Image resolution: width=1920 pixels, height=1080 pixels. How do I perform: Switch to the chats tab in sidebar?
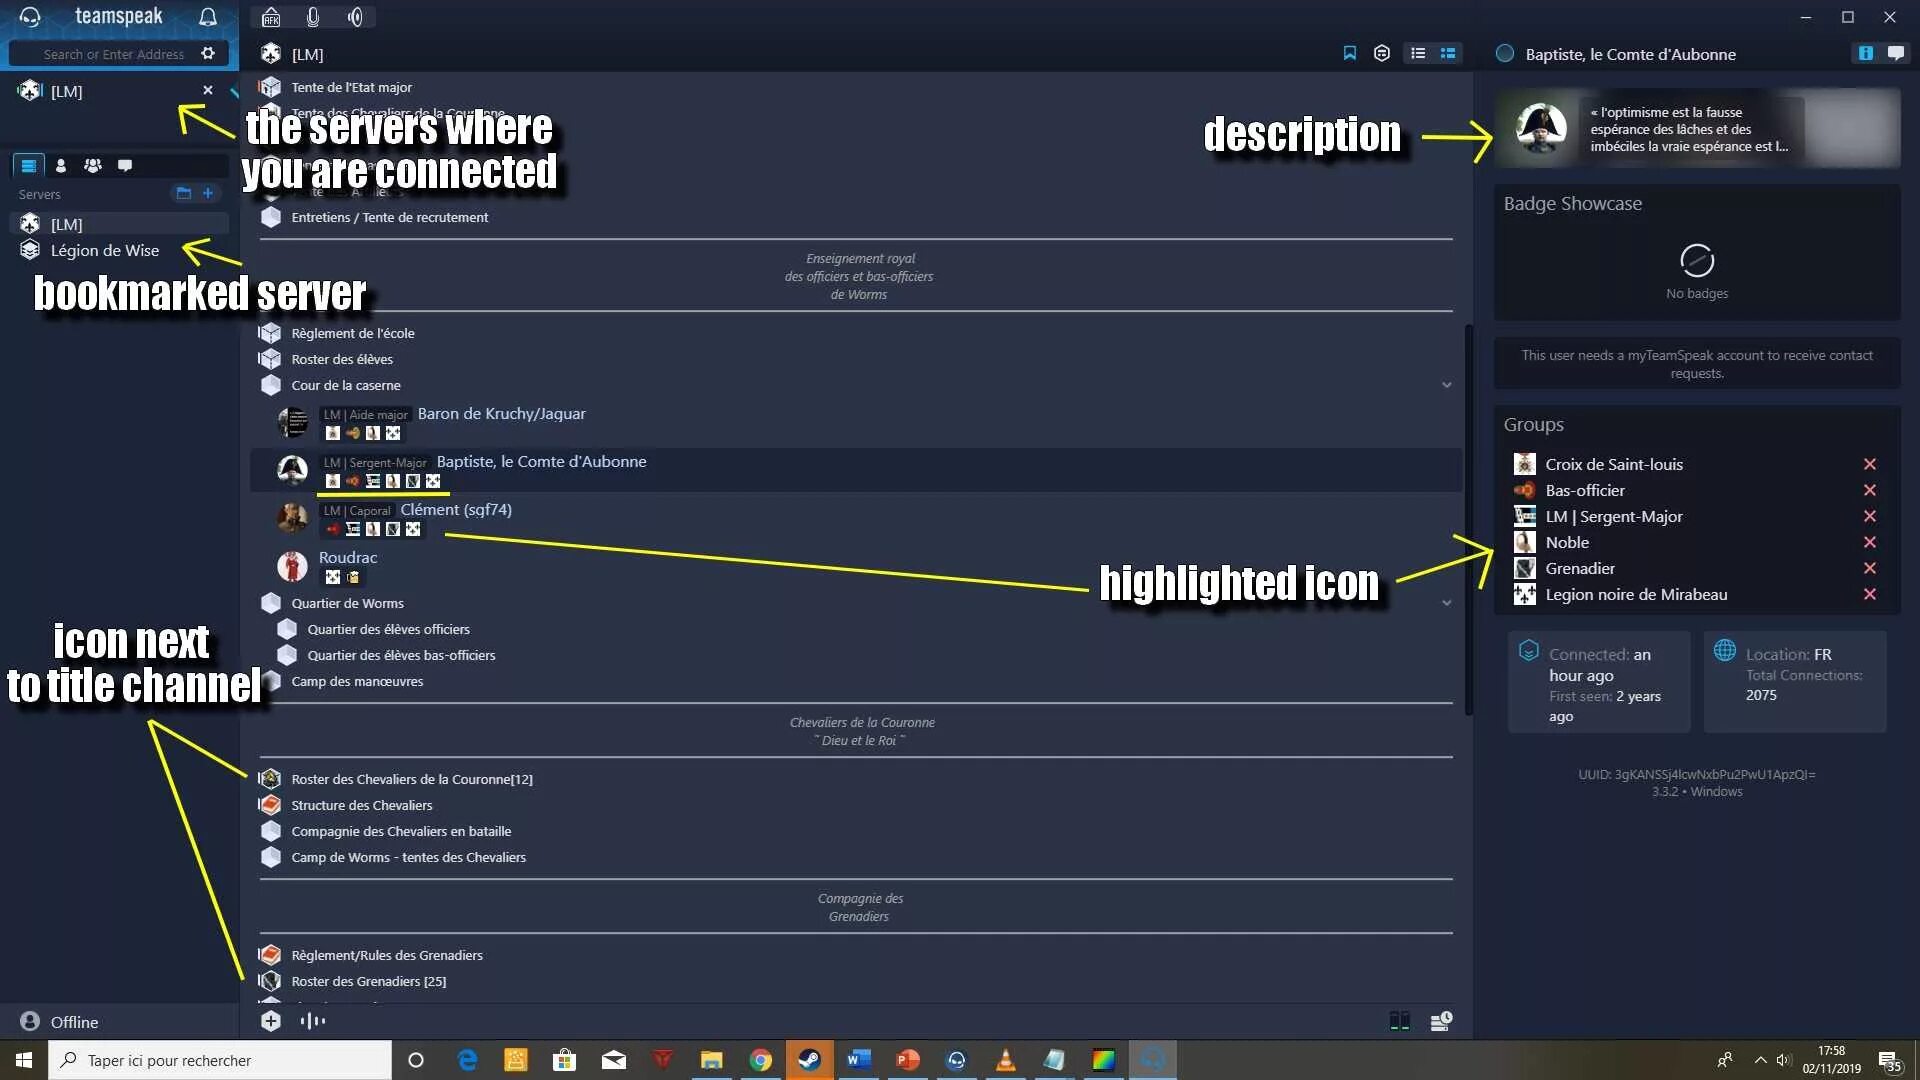pos(125,165)
